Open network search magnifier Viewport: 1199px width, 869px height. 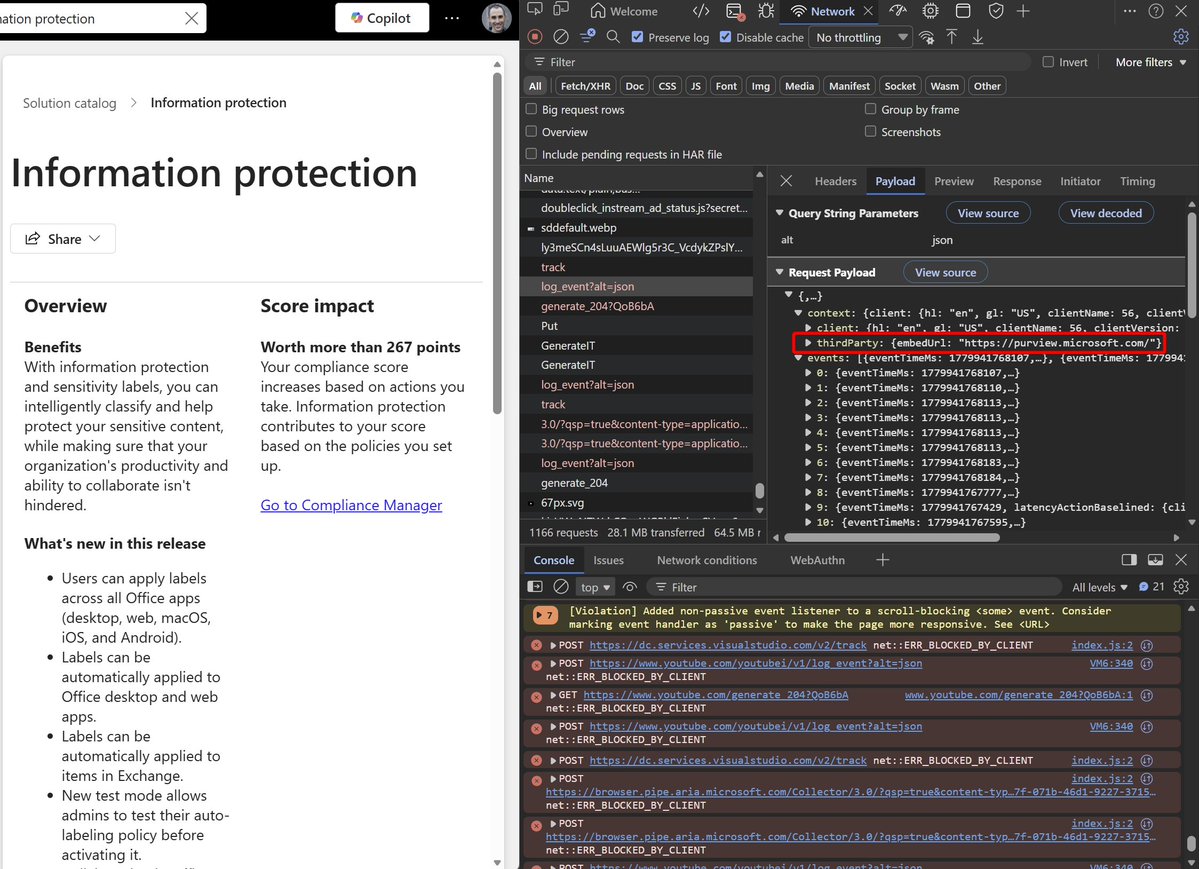pos(613,37)
